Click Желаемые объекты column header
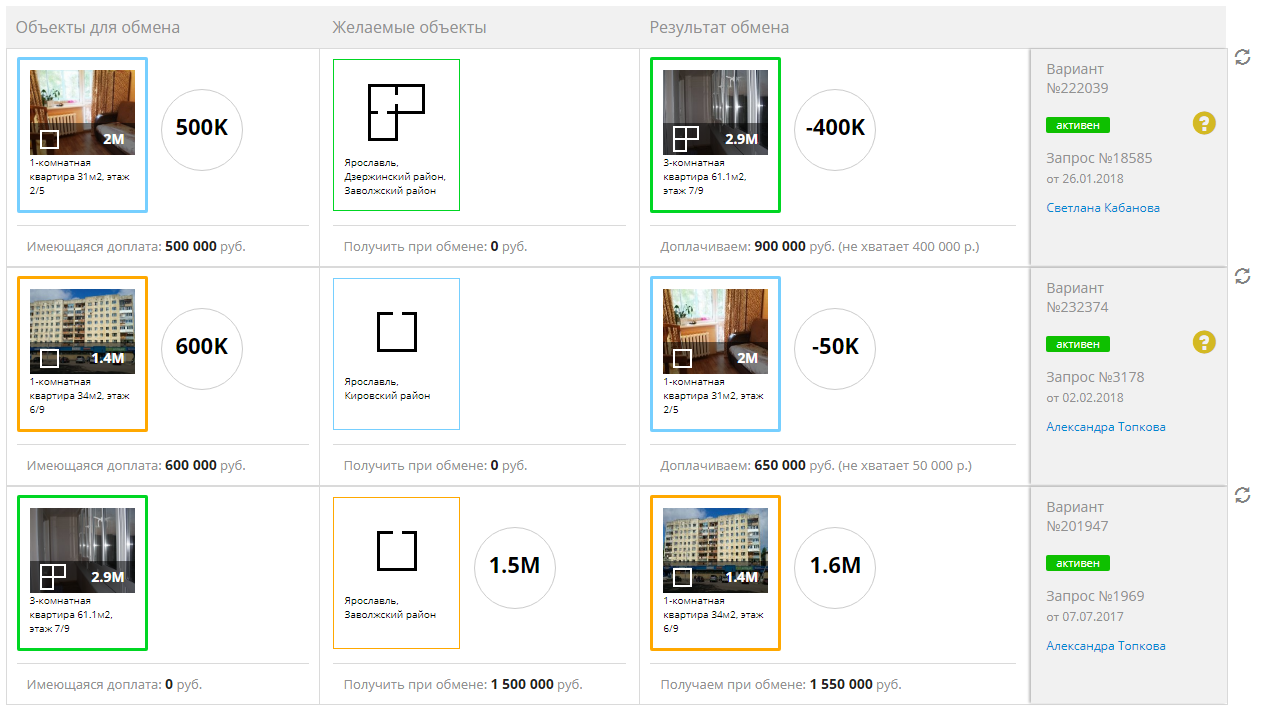This screenshot has width=1262, height=713. [x=409, y=28]
